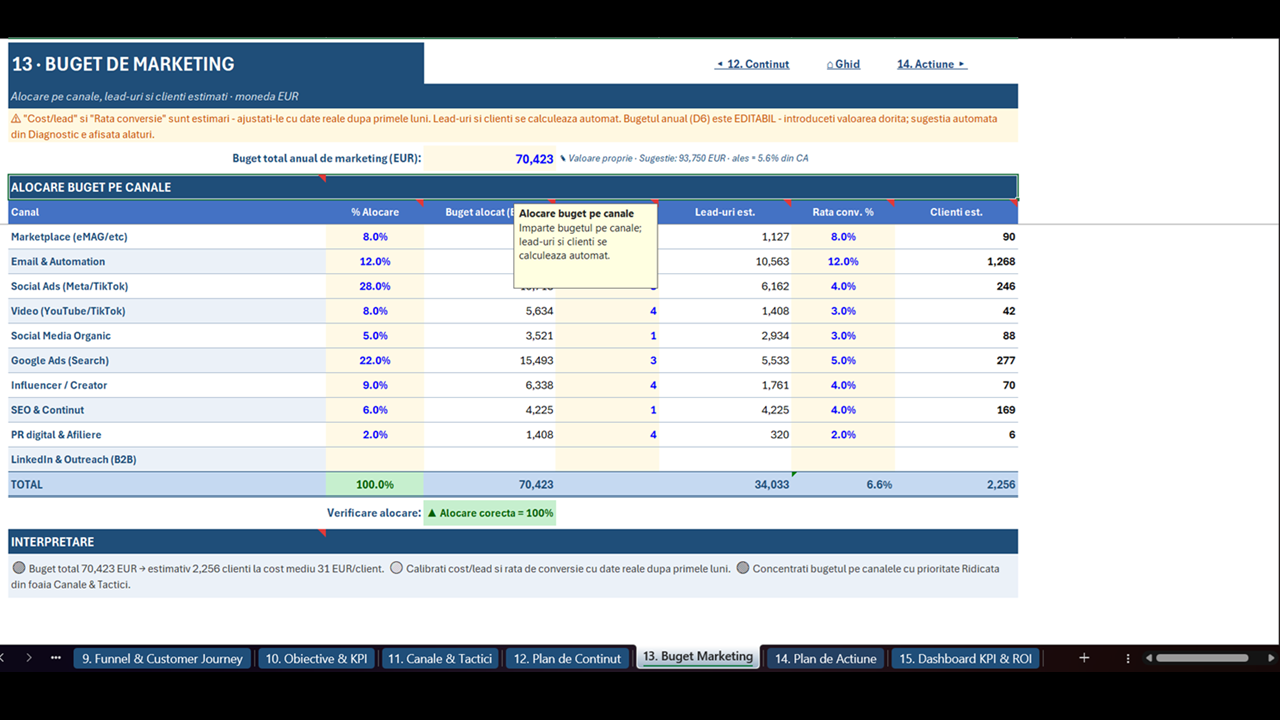Screen dimensions: 1280x720
Task: Click the previous sheet arrow in tab bar
Action: click(x=3, y=658)
